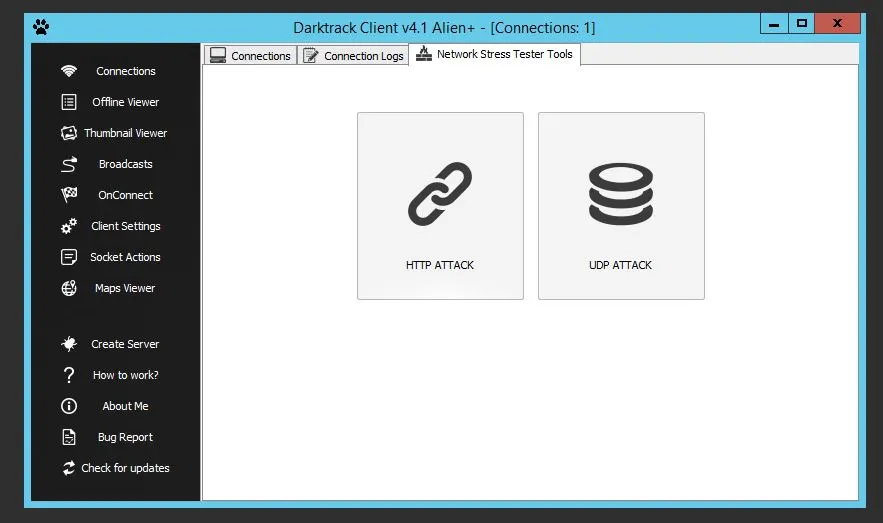The height and width of the screenshot is (523, 883).
Task: Maximize the Darktrack Client window
Action: 801,24
